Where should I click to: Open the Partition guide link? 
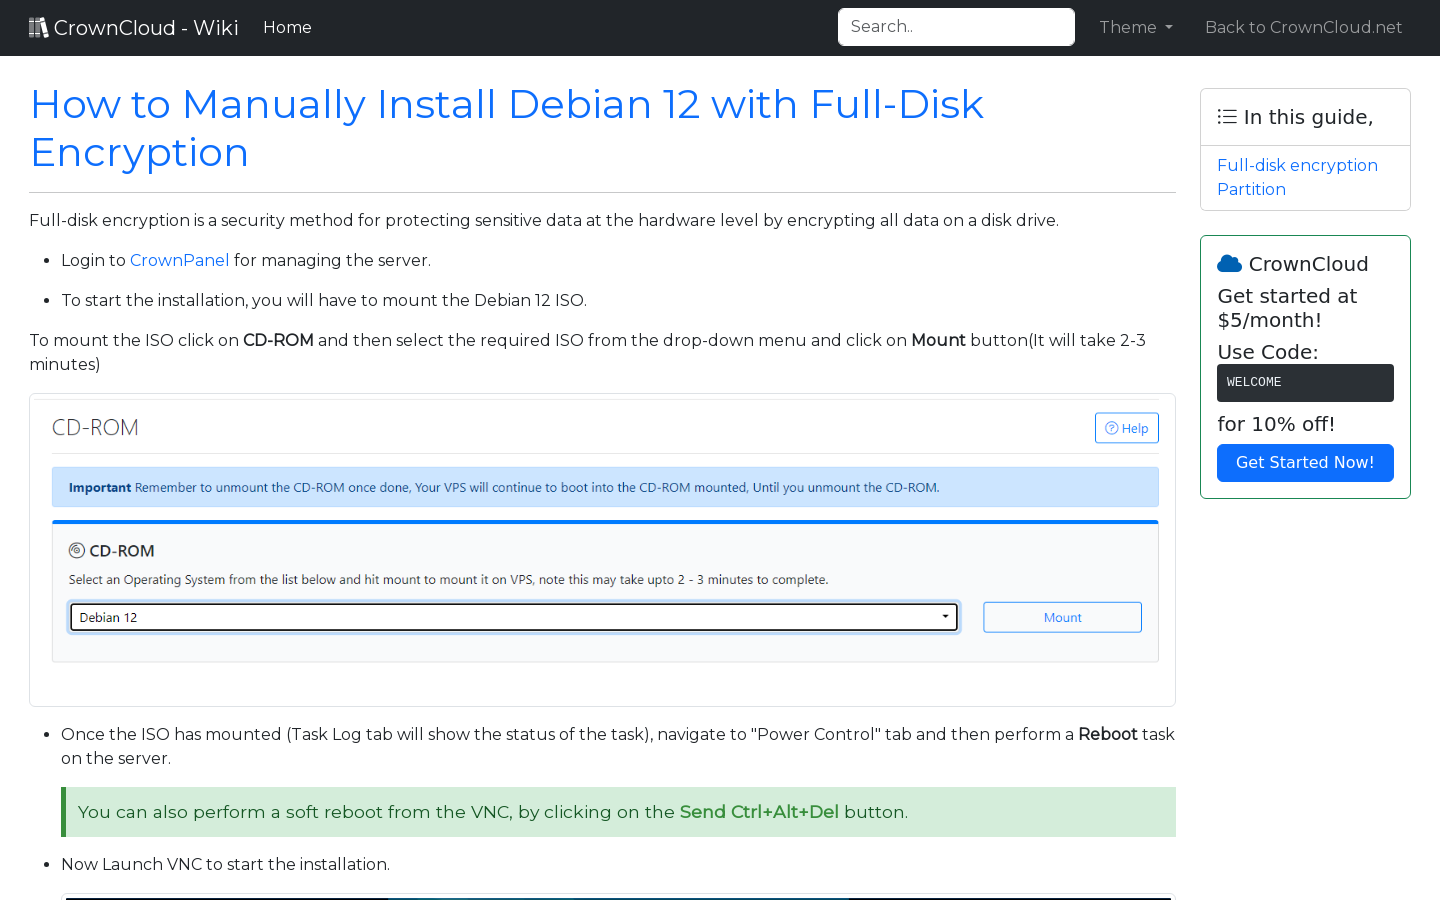coord(1251,189)
